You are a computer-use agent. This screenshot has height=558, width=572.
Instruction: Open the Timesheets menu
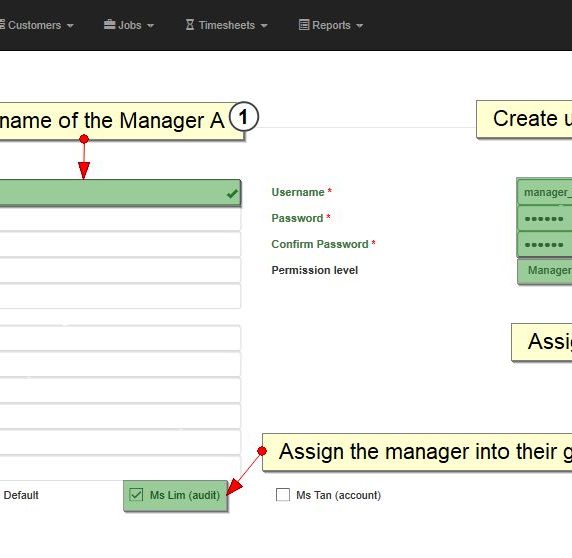click(227, 25)
